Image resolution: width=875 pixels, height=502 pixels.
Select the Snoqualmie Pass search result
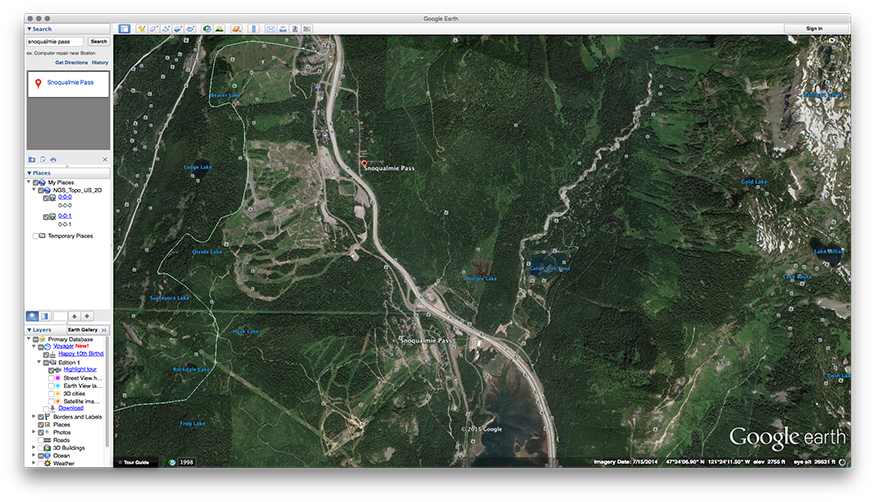pos(69,84)
